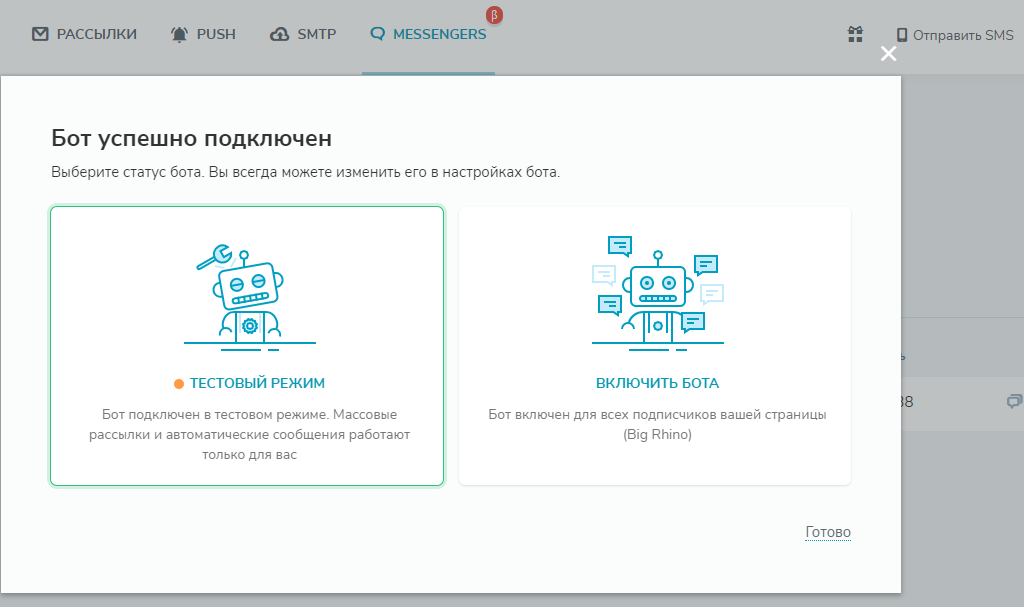The image size is (1024, 607).
Task: Click the chat bubble icon beside MESSENGERS
Action: [377, 33]
